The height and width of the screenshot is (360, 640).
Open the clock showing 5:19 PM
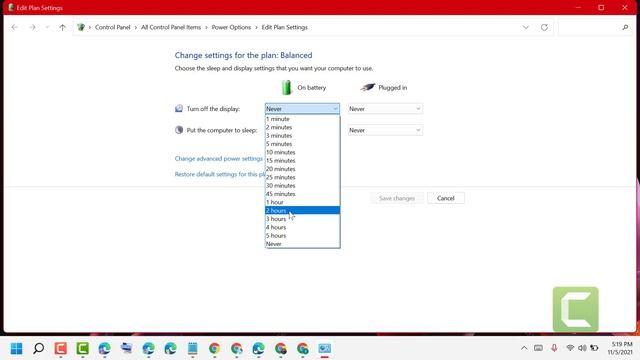620,348
